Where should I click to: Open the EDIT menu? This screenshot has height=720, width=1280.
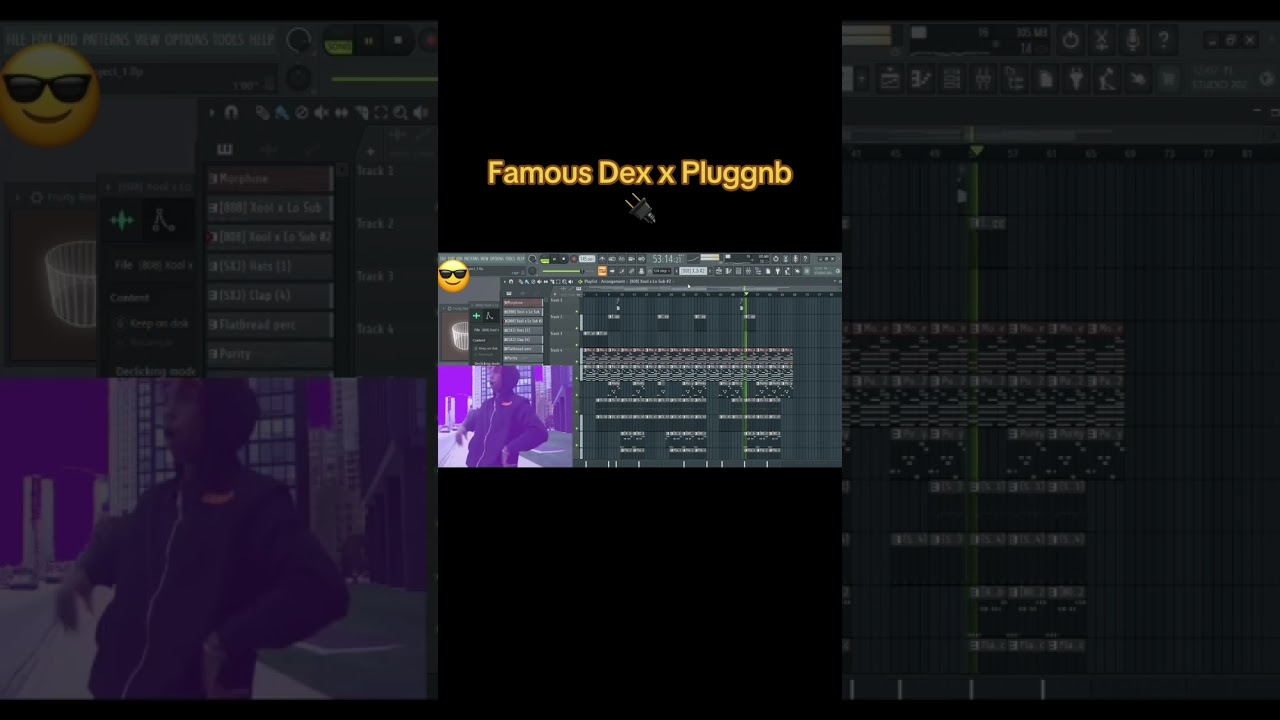click(451, 258)
